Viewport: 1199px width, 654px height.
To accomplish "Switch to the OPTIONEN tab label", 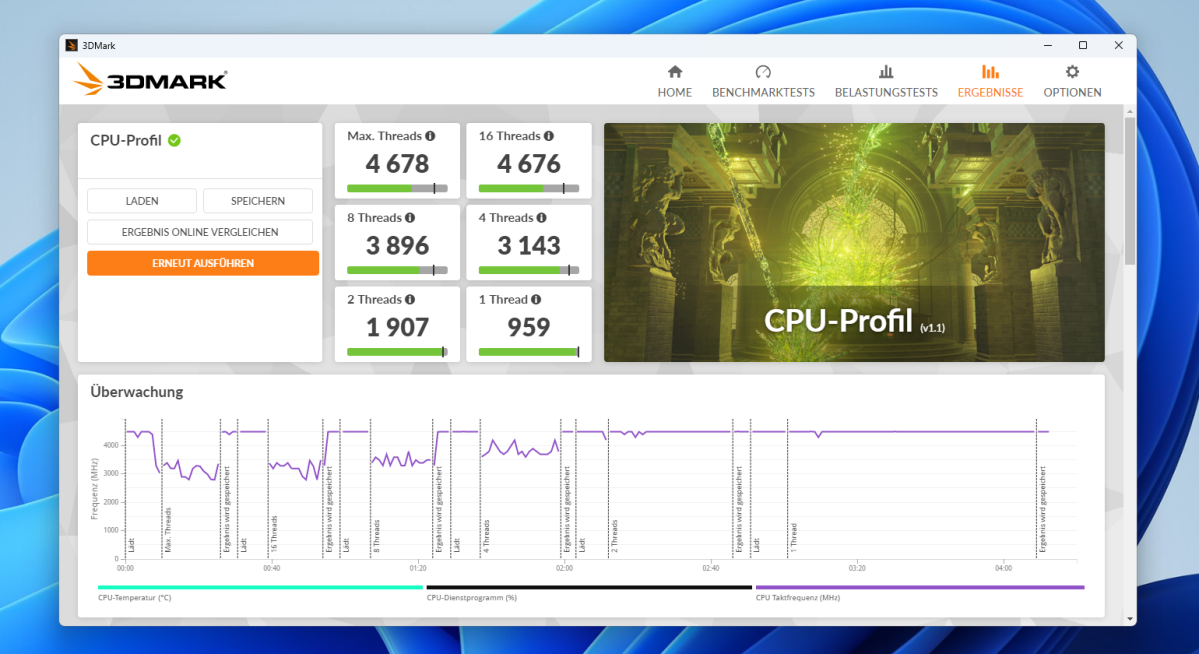I will [x=1072, y=93].
